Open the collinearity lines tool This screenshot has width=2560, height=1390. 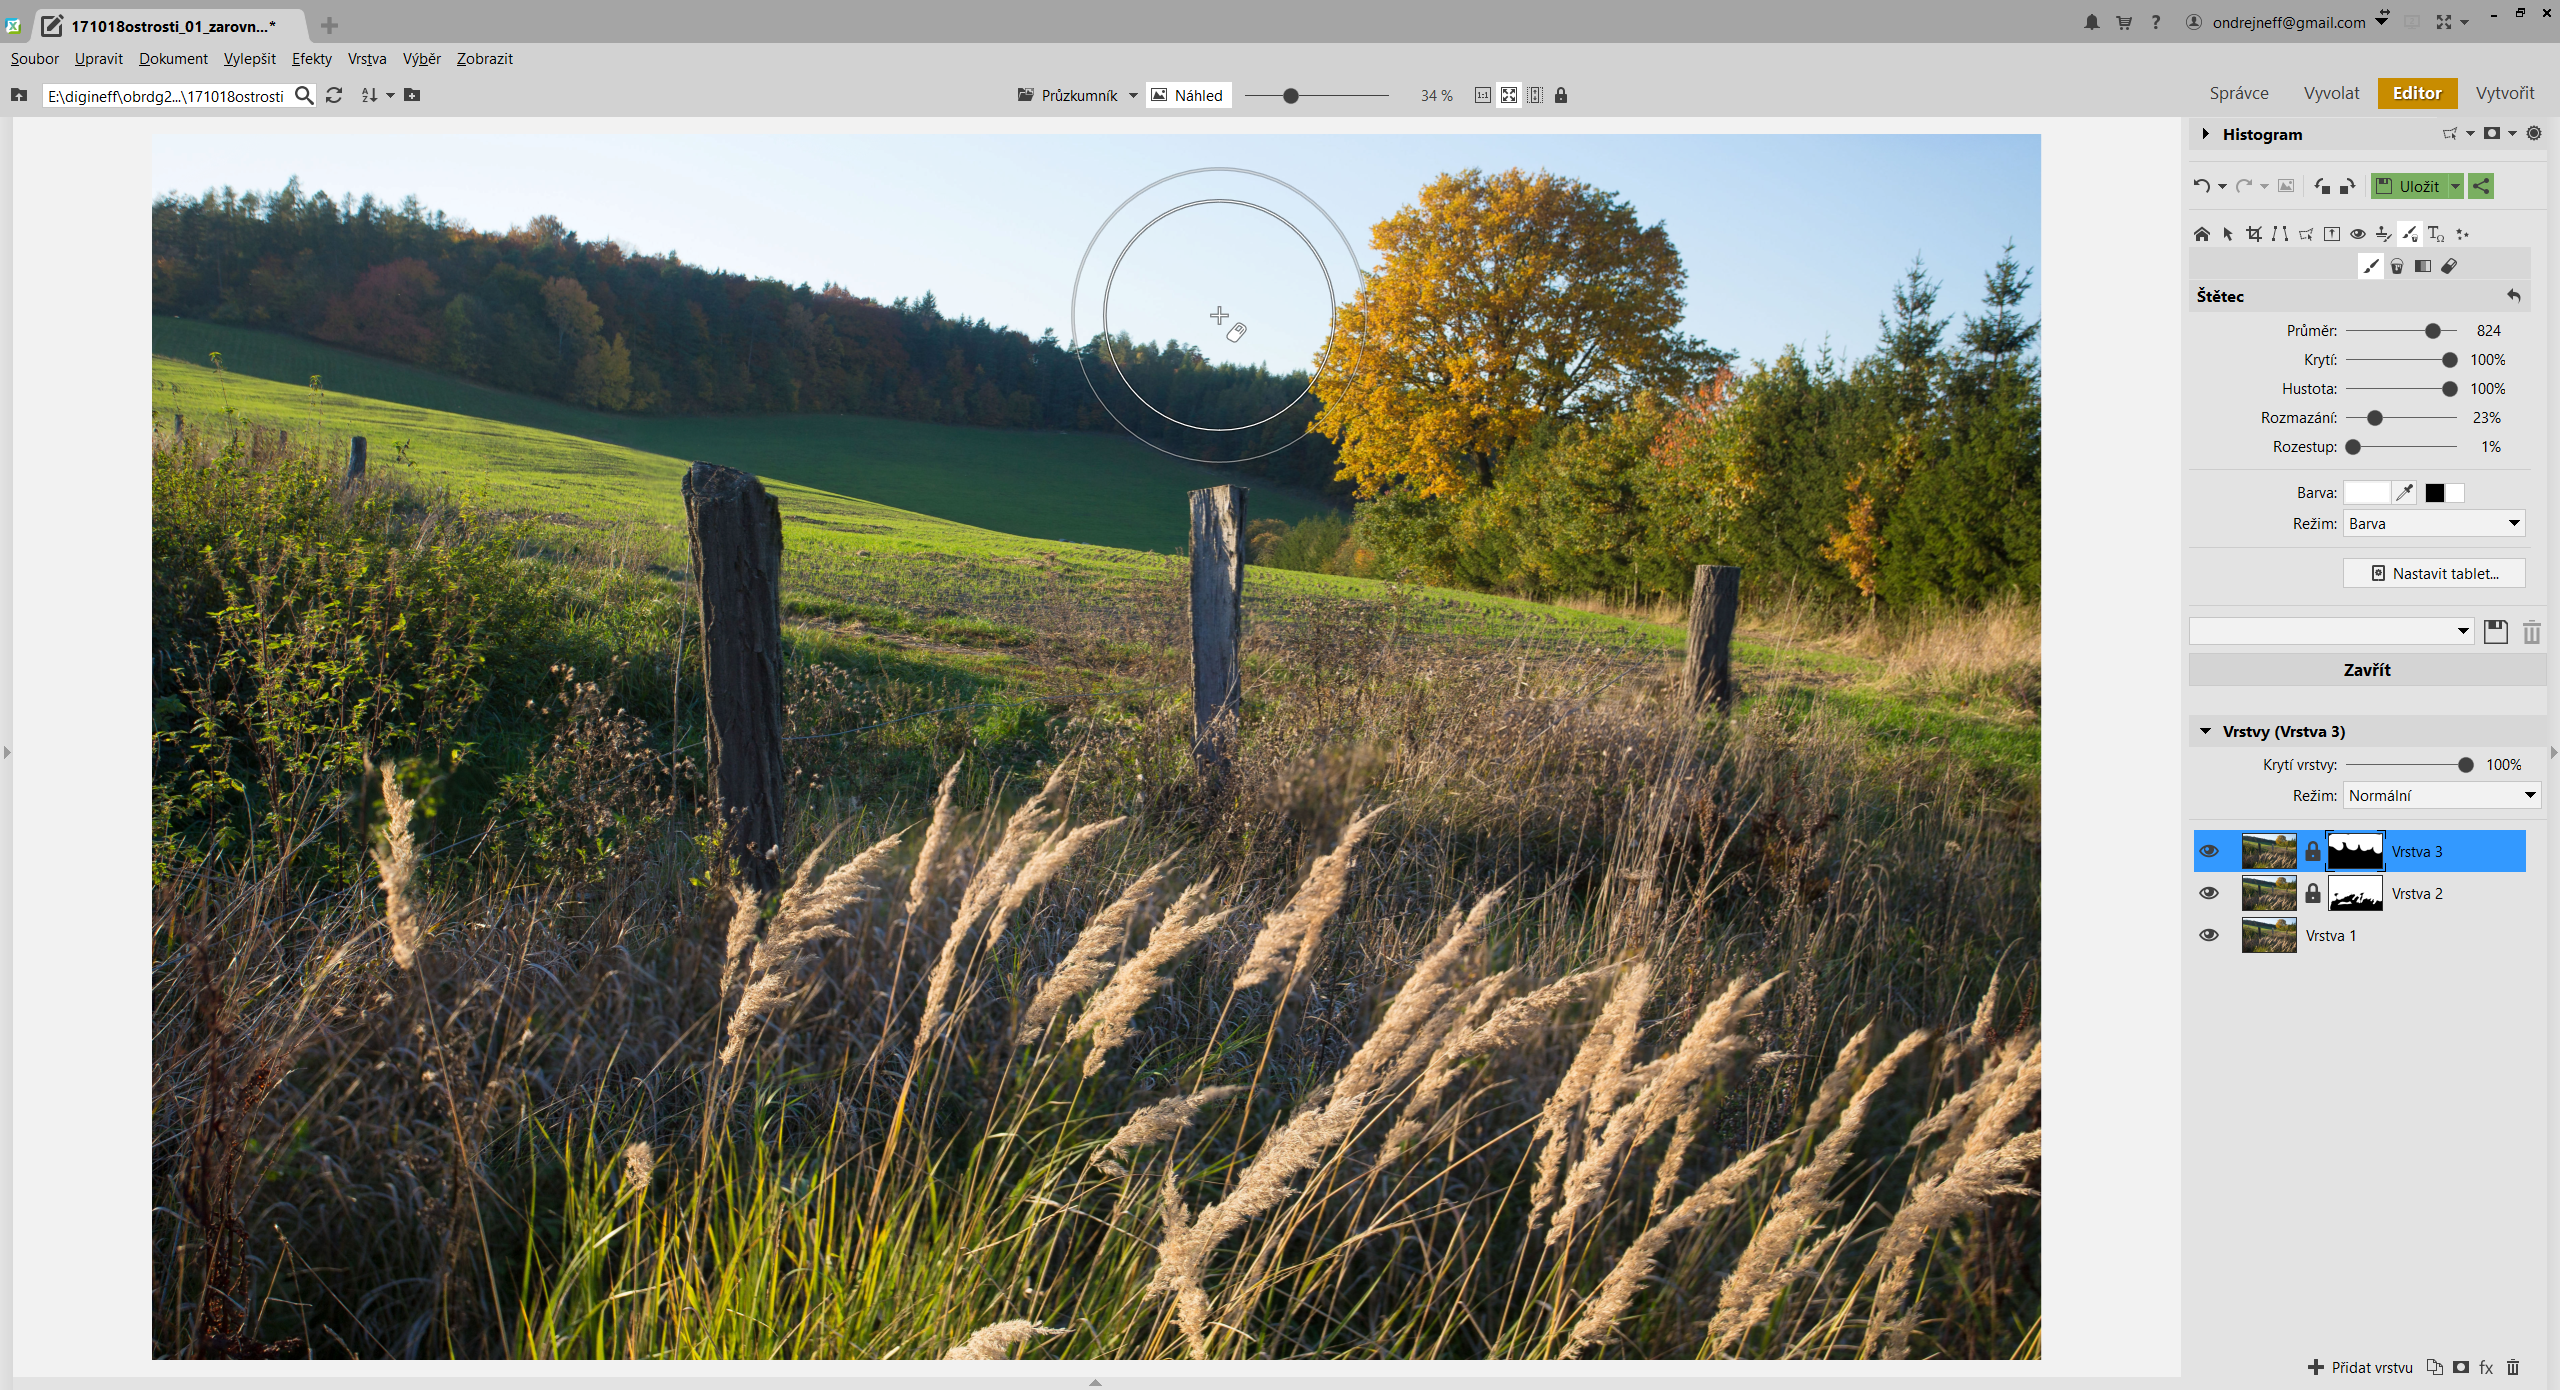(x=2279, y=234)
